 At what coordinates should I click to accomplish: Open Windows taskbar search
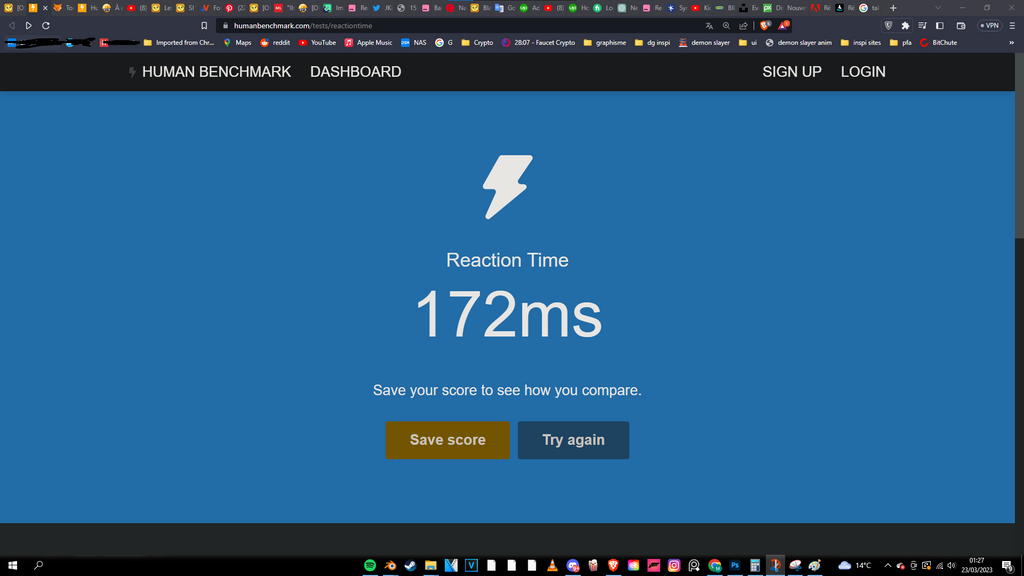(x=39, y=566)
